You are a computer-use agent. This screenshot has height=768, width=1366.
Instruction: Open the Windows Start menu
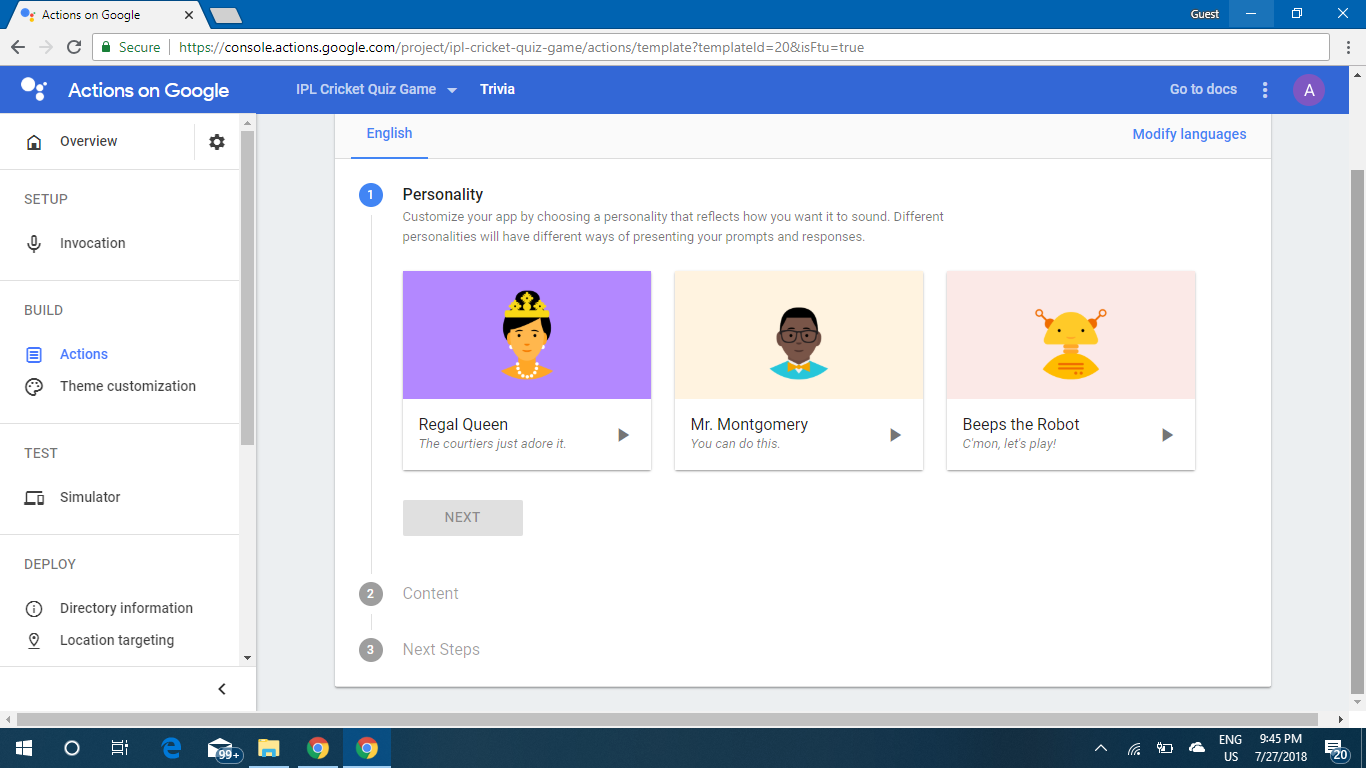(24, 748)
